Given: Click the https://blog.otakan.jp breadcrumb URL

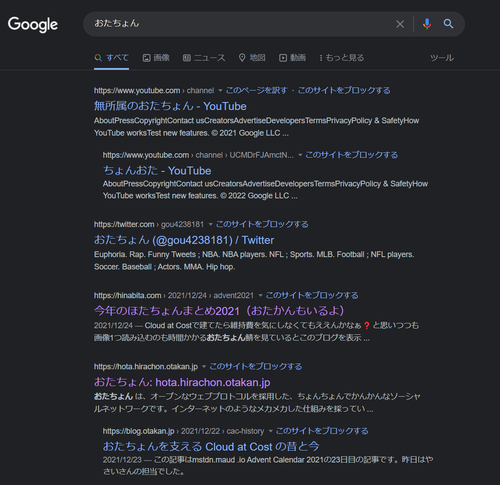Looking at the screenshot, I should [183, 431].
